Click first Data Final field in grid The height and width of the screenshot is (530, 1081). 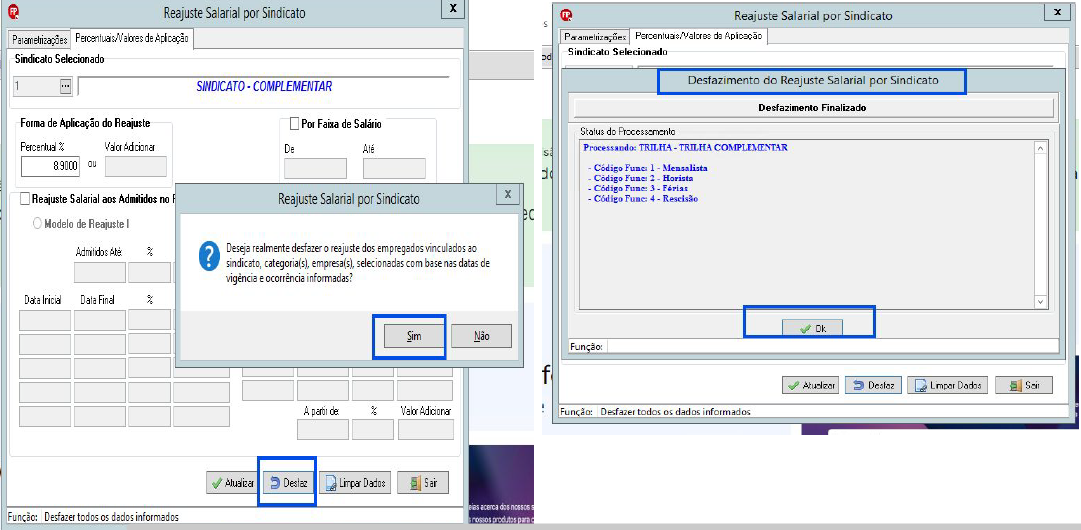point(100,320)
